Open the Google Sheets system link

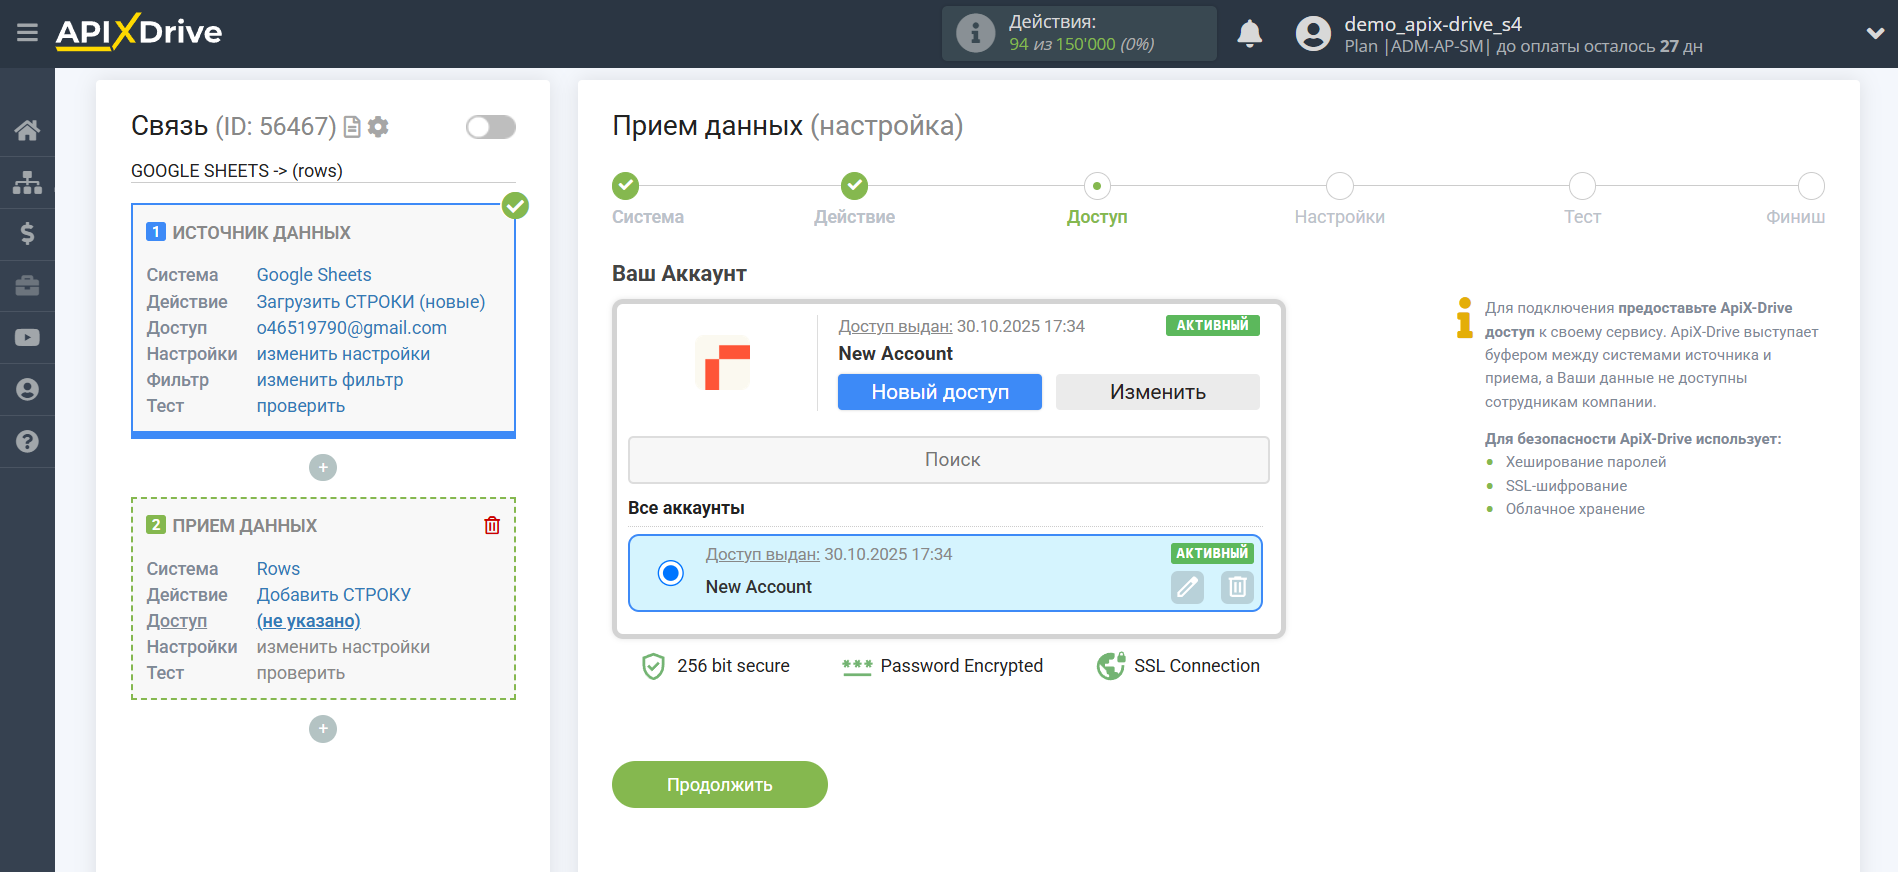(313, 275)
